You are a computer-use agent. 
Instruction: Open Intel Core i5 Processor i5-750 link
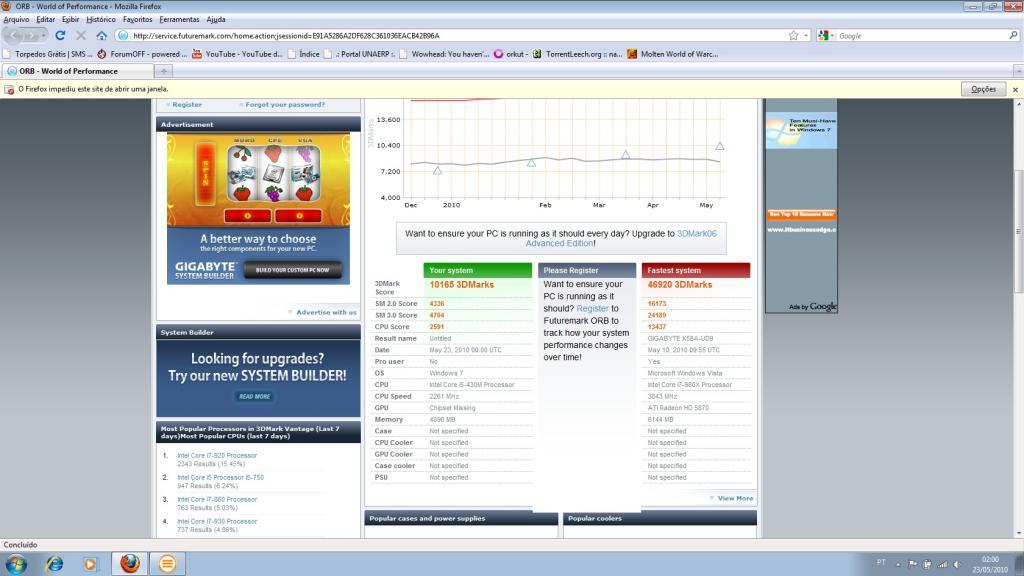(220, 477)
